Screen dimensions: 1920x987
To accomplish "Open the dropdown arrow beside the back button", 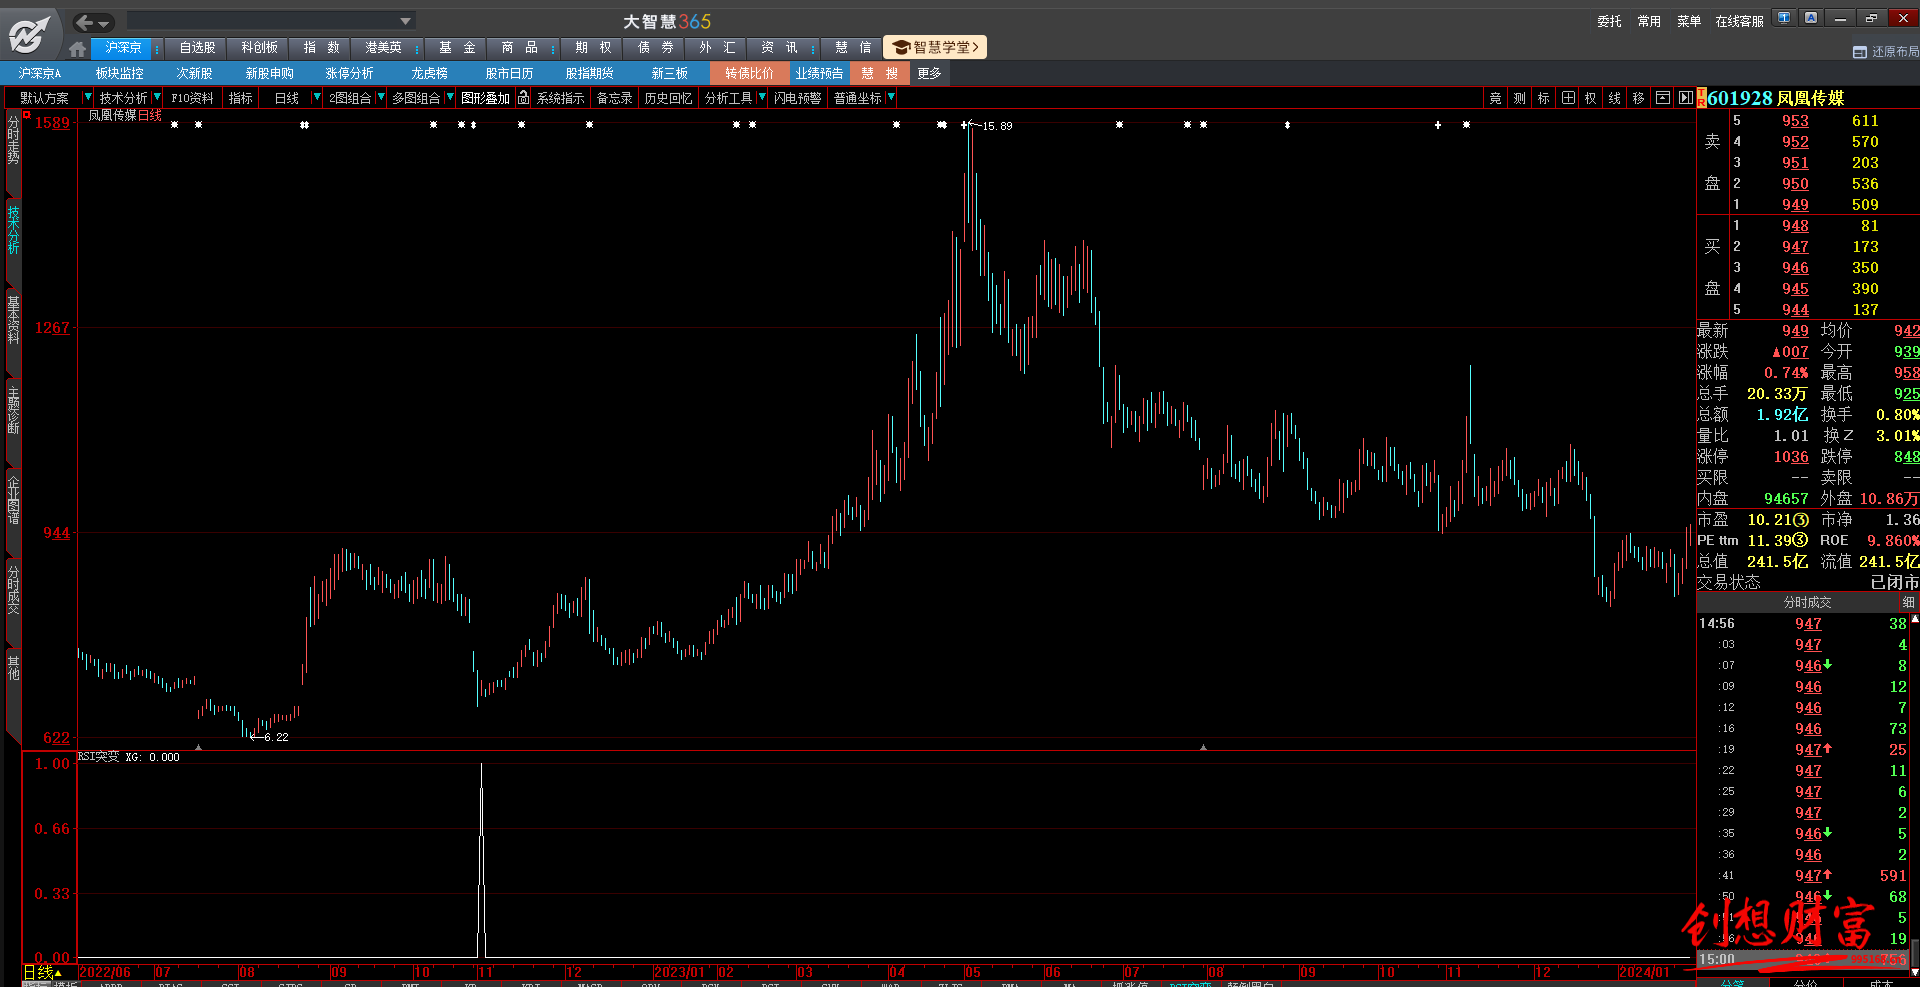I will coord(104,23).
